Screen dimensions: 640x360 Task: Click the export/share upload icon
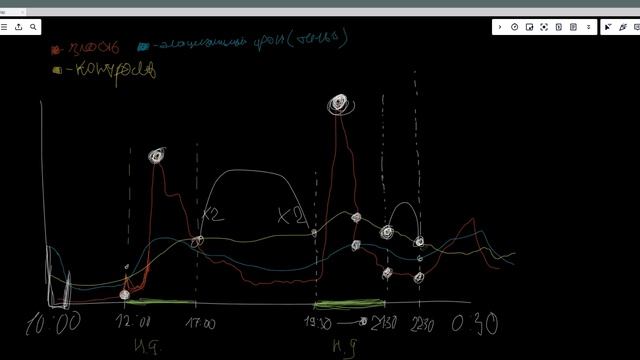coord(18,27)
